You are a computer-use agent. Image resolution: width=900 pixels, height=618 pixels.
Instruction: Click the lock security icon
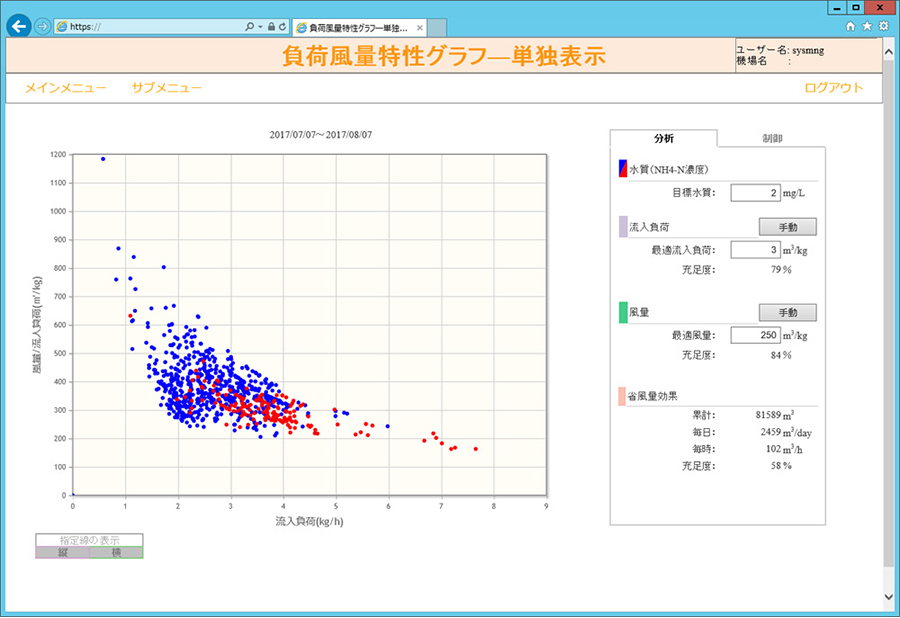[271, 26]
